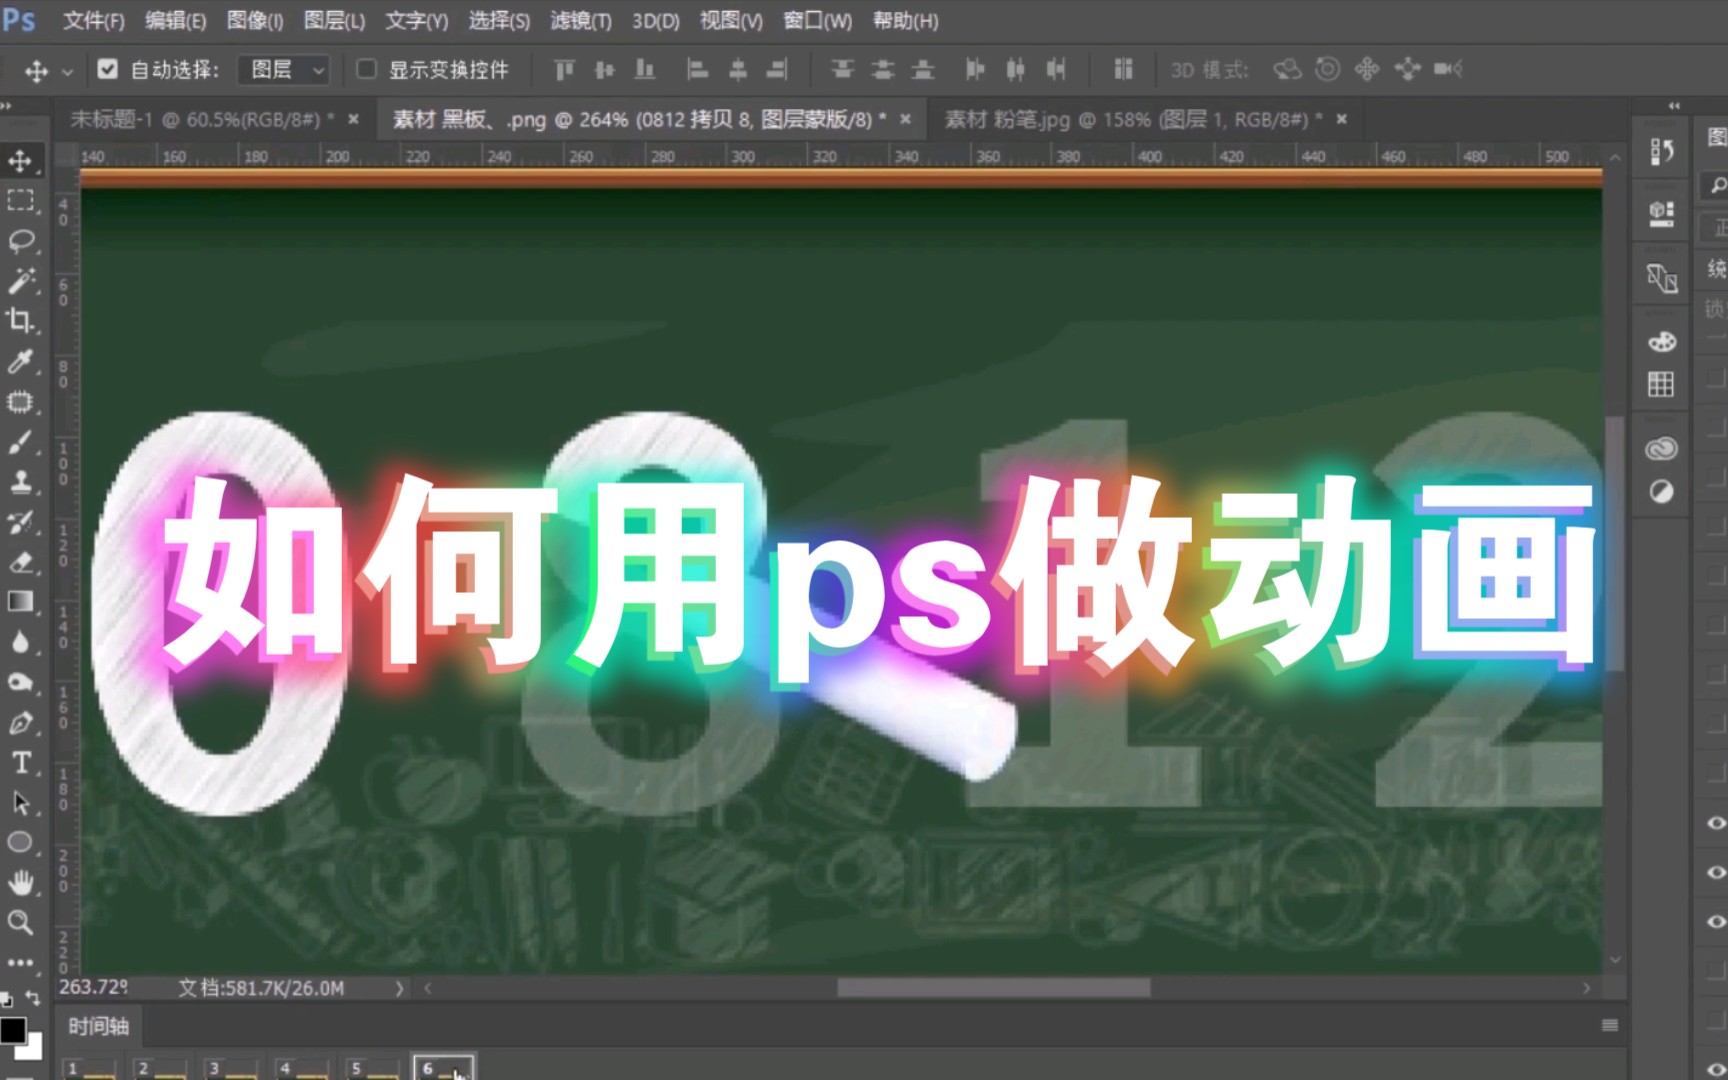Select the Brush tool

pos(20,442)
